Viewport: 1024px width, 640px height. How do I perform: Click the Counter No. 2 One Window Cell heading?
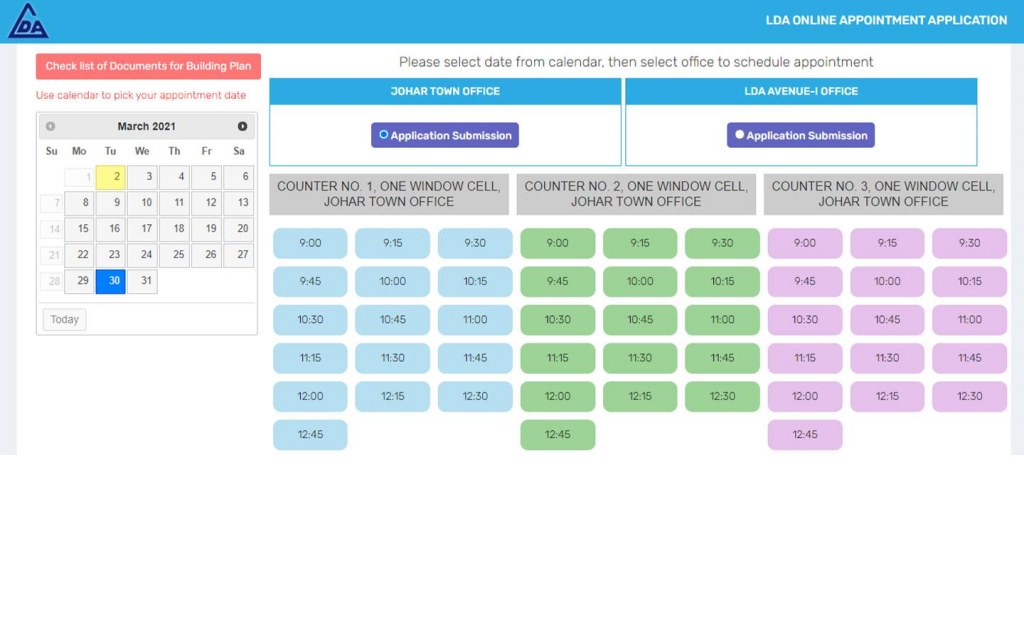[x=636, y=194]
